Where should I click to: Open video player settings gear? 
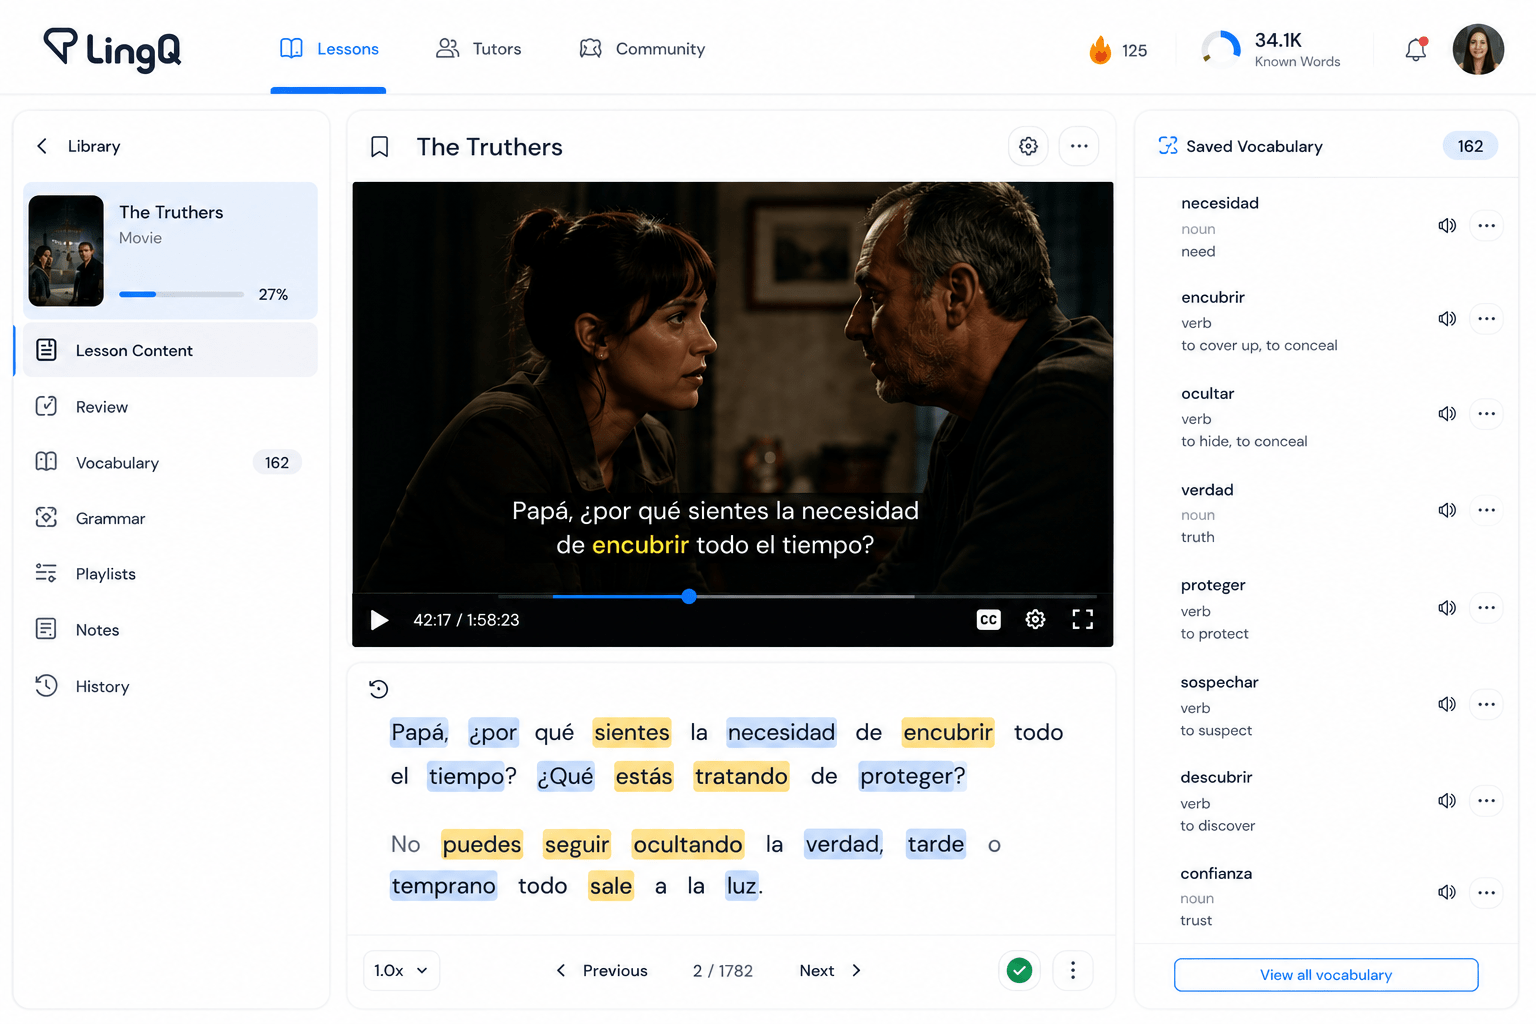[1035, 620]
